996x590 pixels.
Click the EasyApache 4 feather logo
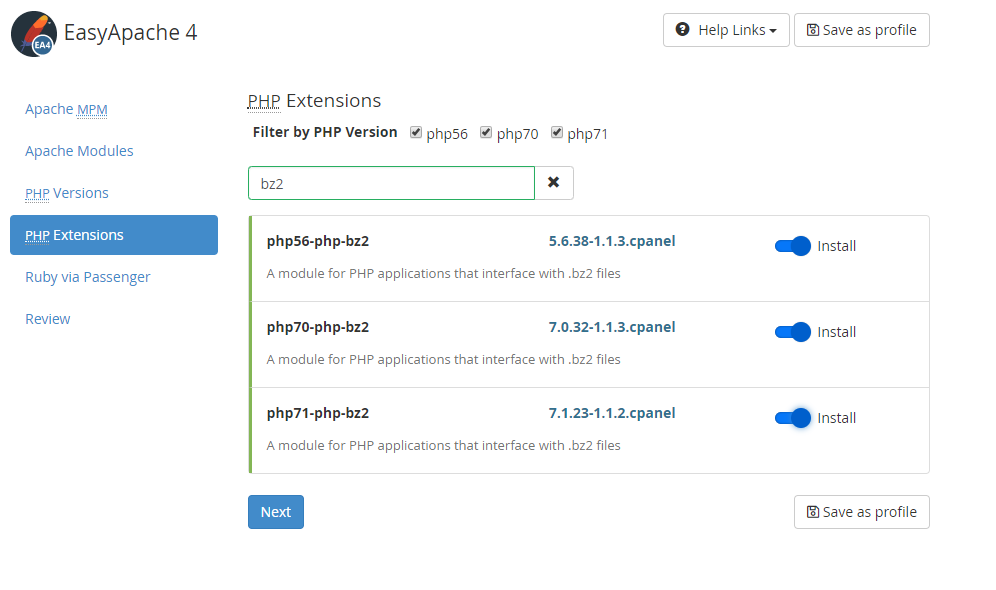34,34
